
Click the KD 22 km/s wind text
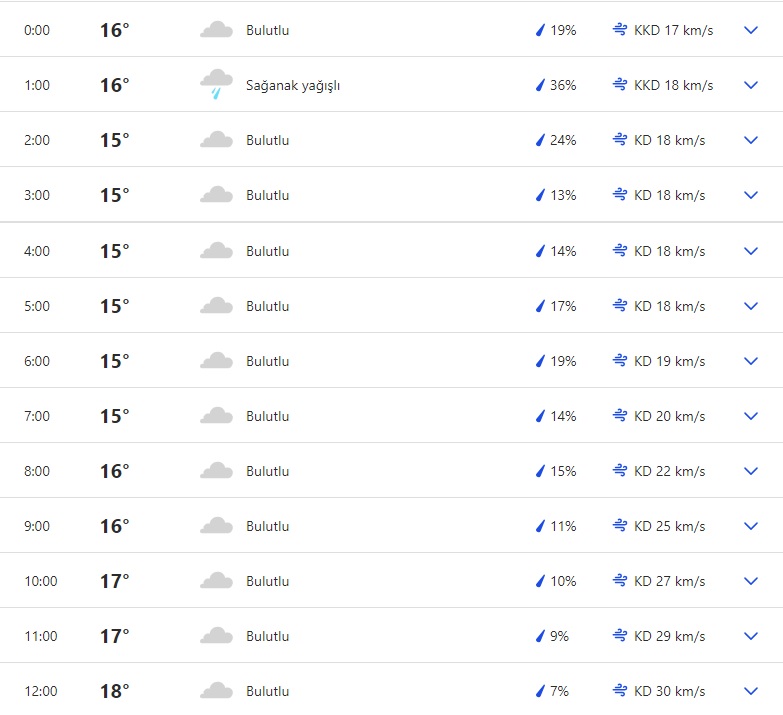pos(669,471)
